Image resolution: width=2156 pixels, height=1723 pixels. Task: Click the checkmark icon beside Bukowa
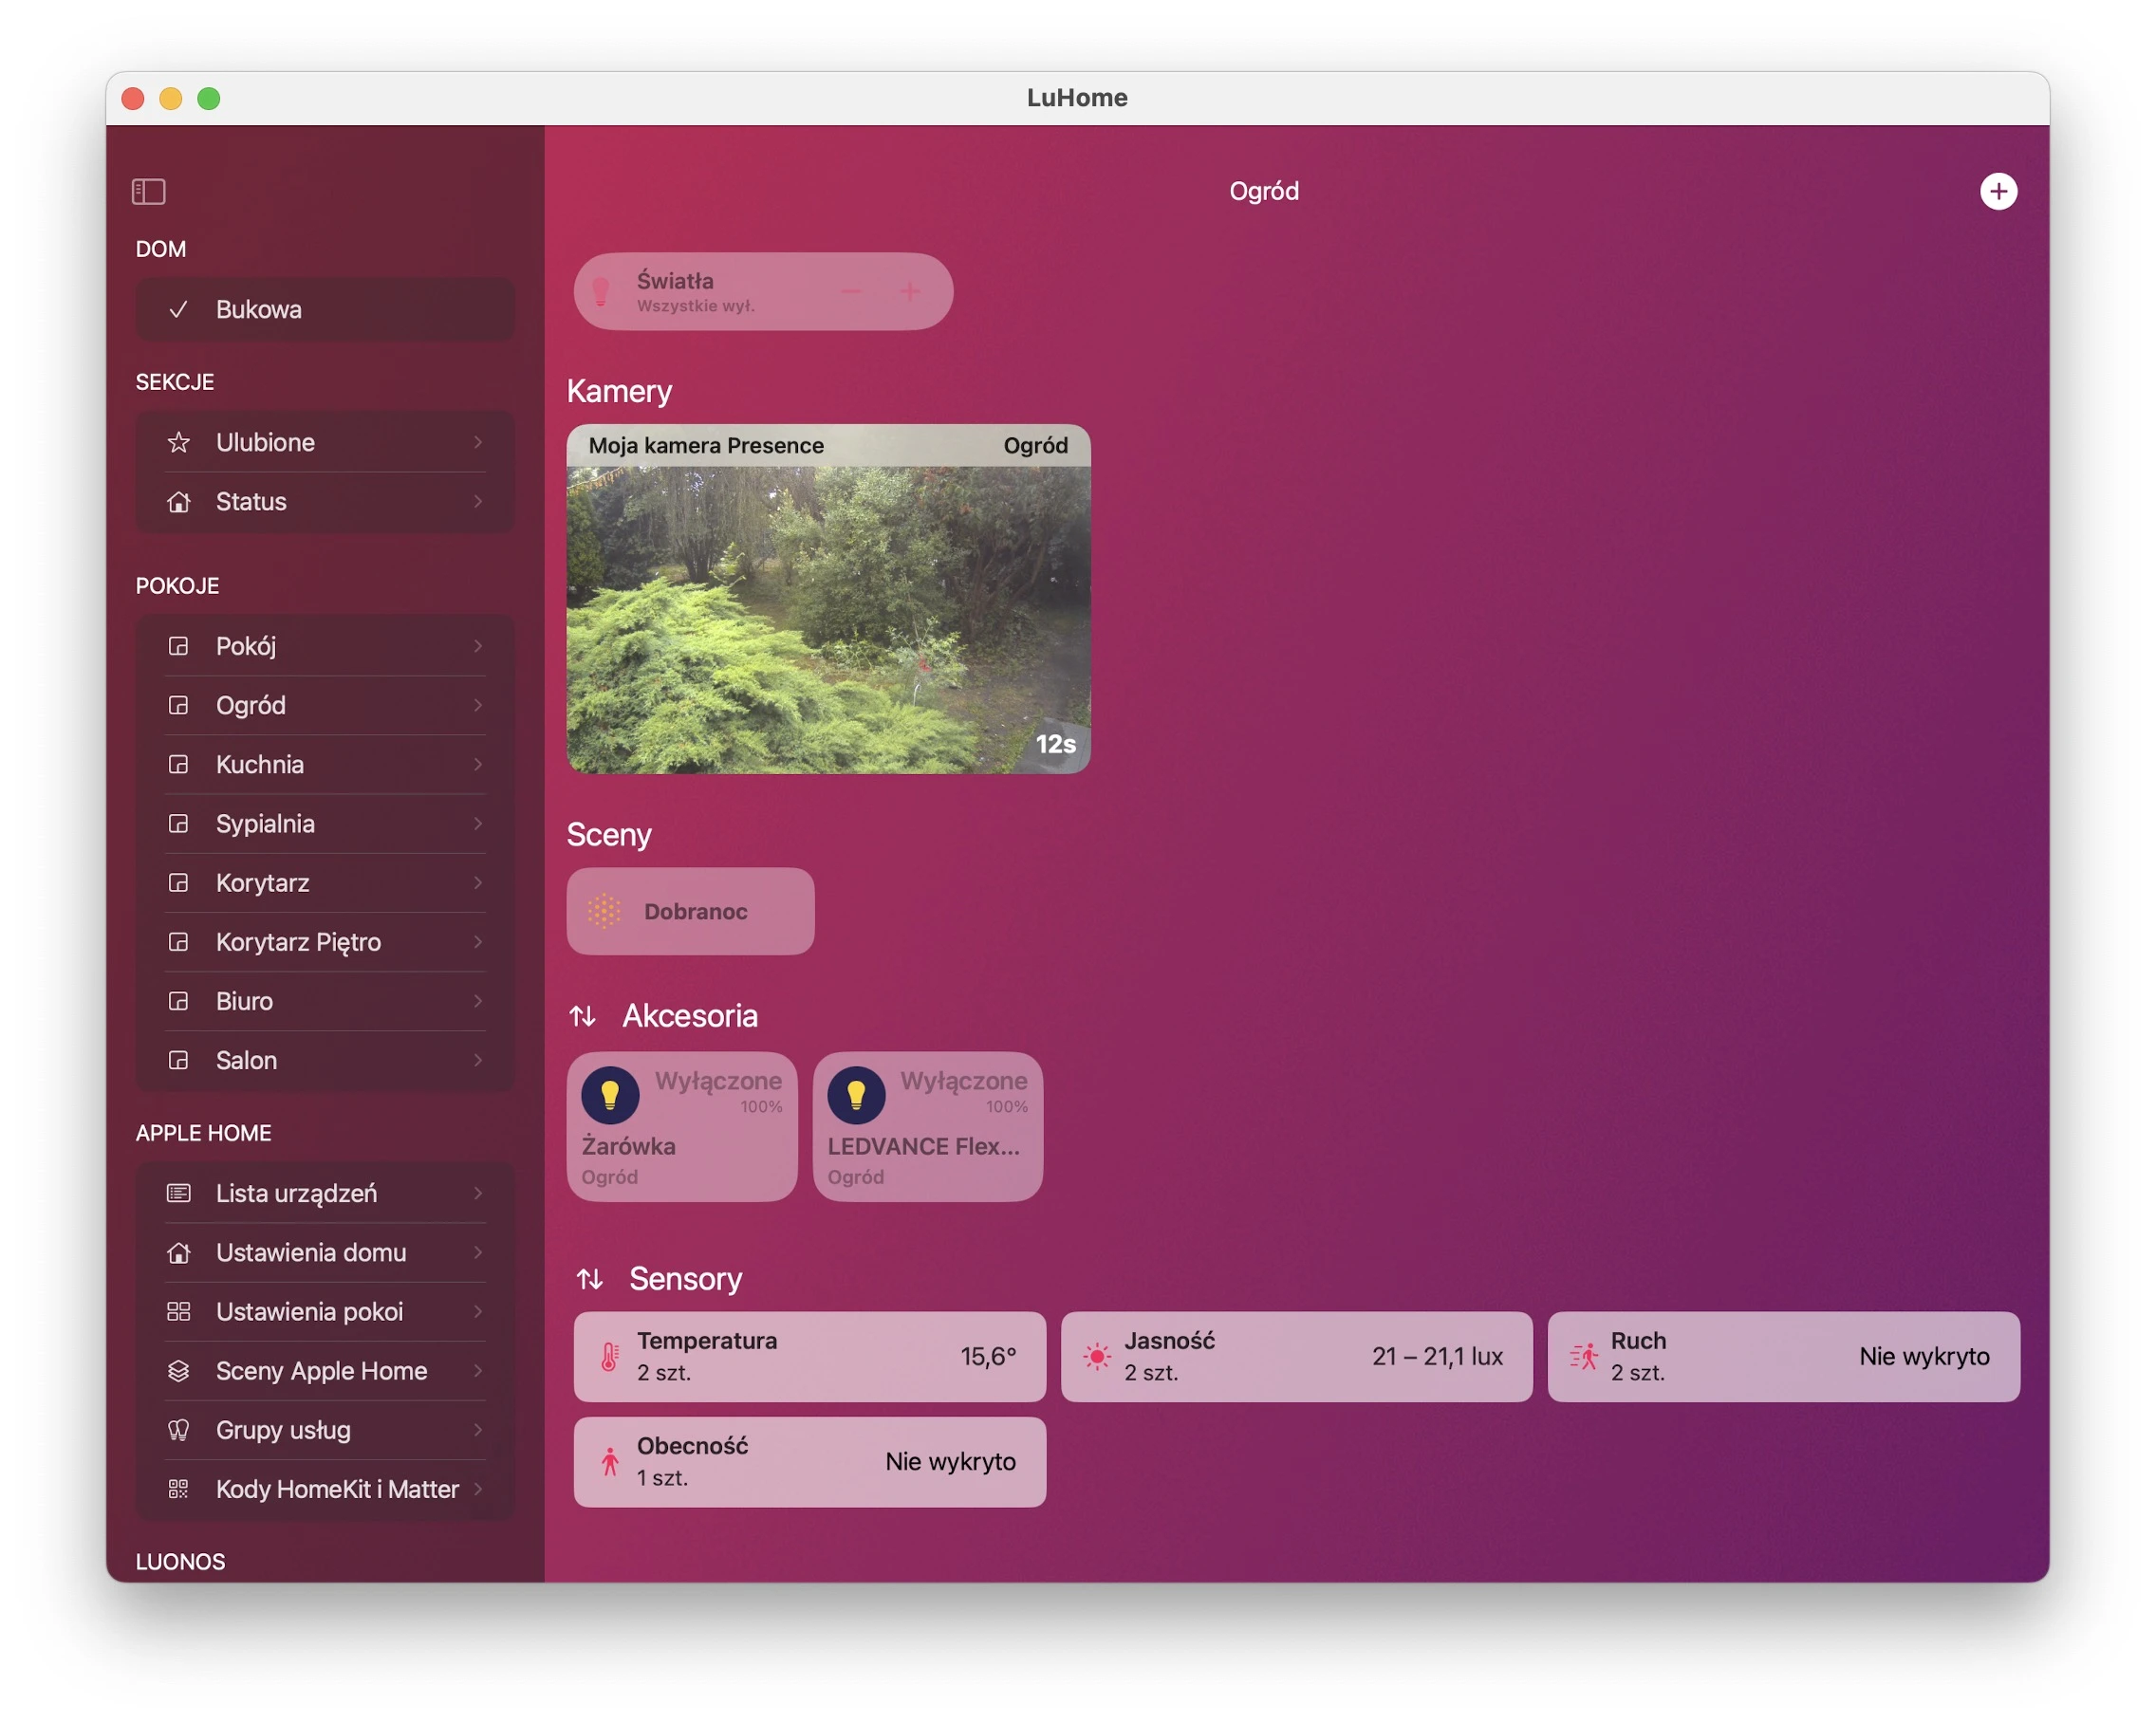(178, 309)
